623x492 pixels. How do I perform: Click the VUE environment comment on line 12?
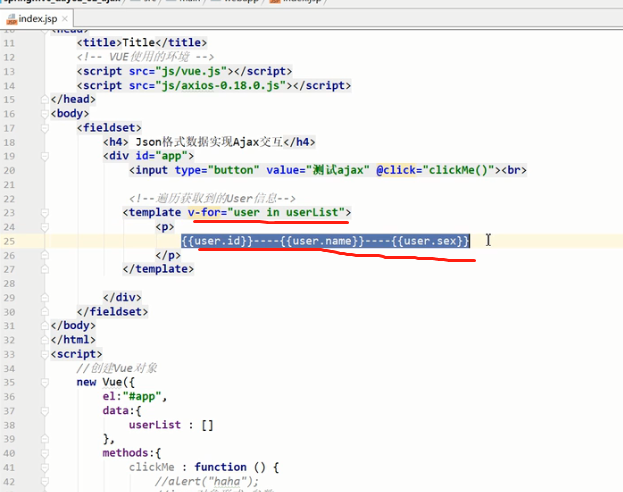(145, 57)
